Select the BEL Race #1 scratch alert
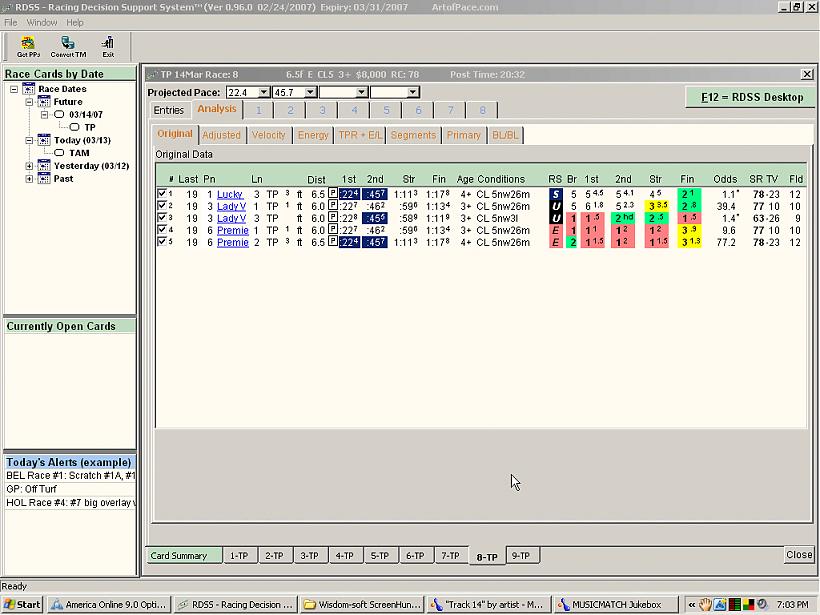Viewport: 820px width, 615px height. (70, 475)
